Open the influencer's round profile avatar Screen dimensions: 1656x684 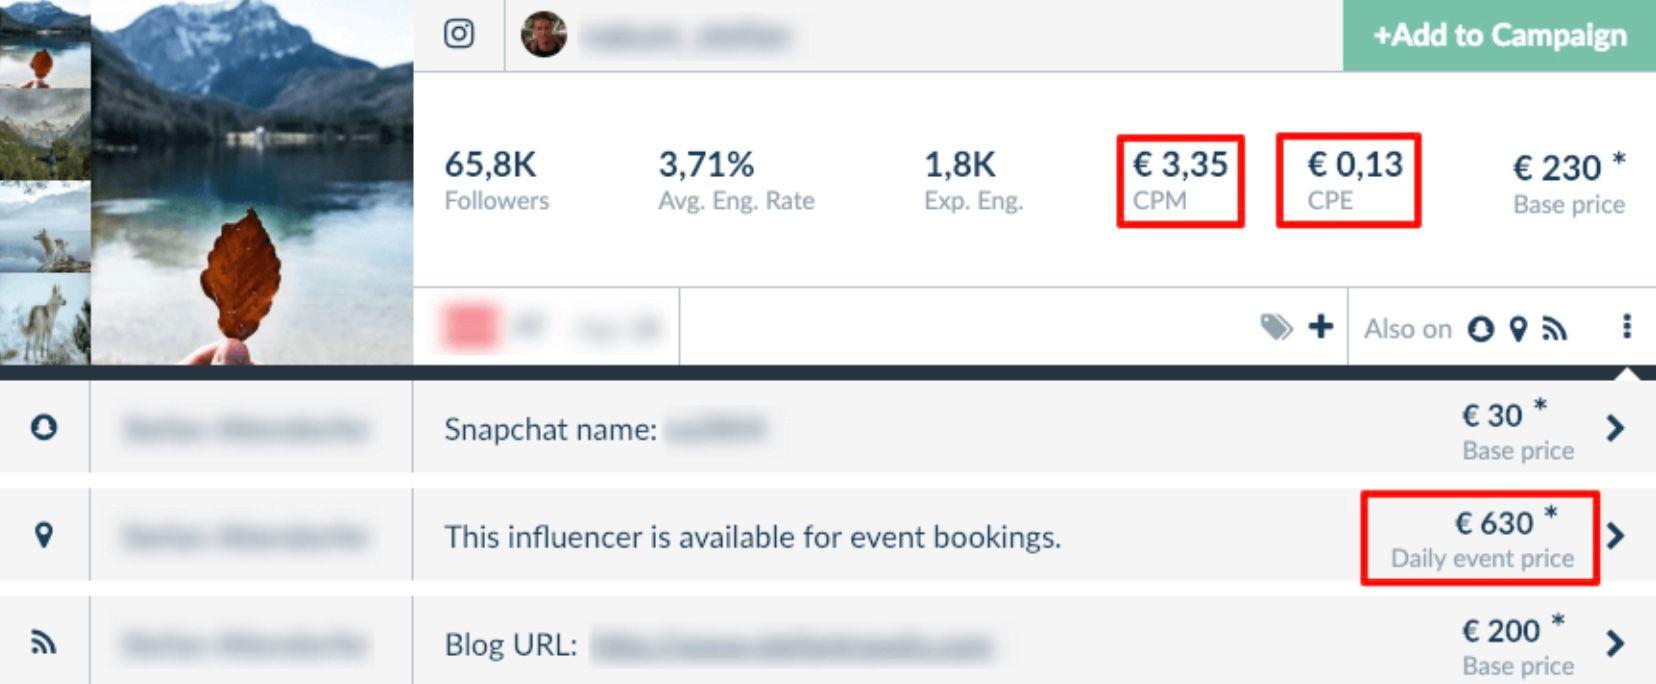tap(544, 35)
